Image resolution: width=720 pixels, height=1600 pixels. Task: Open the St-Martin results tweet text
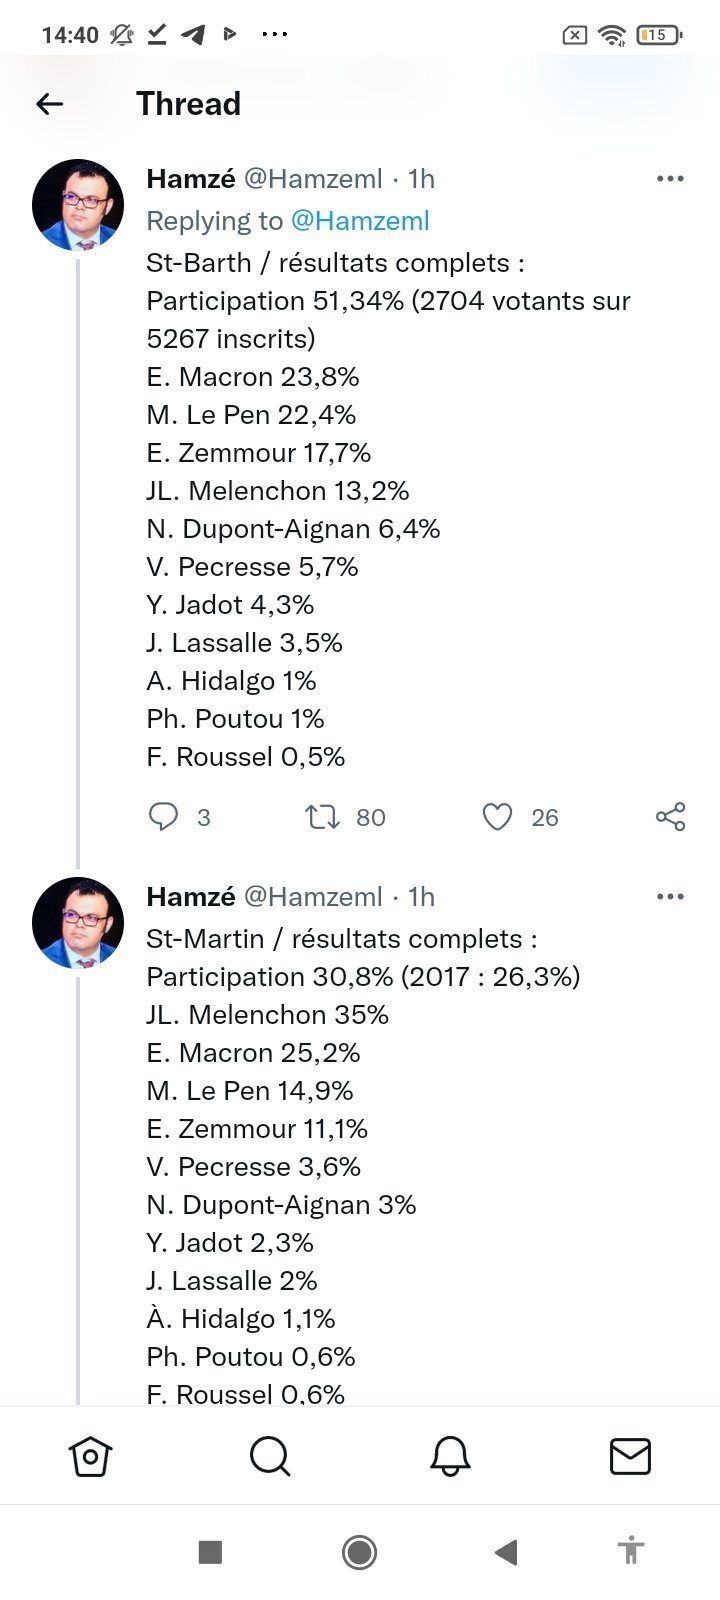click(x=363, y=1166)
